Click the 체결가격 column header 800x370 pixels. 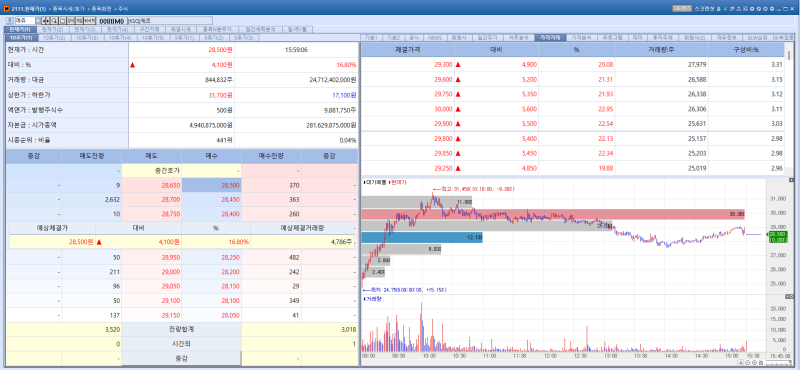tap(408, 50)
